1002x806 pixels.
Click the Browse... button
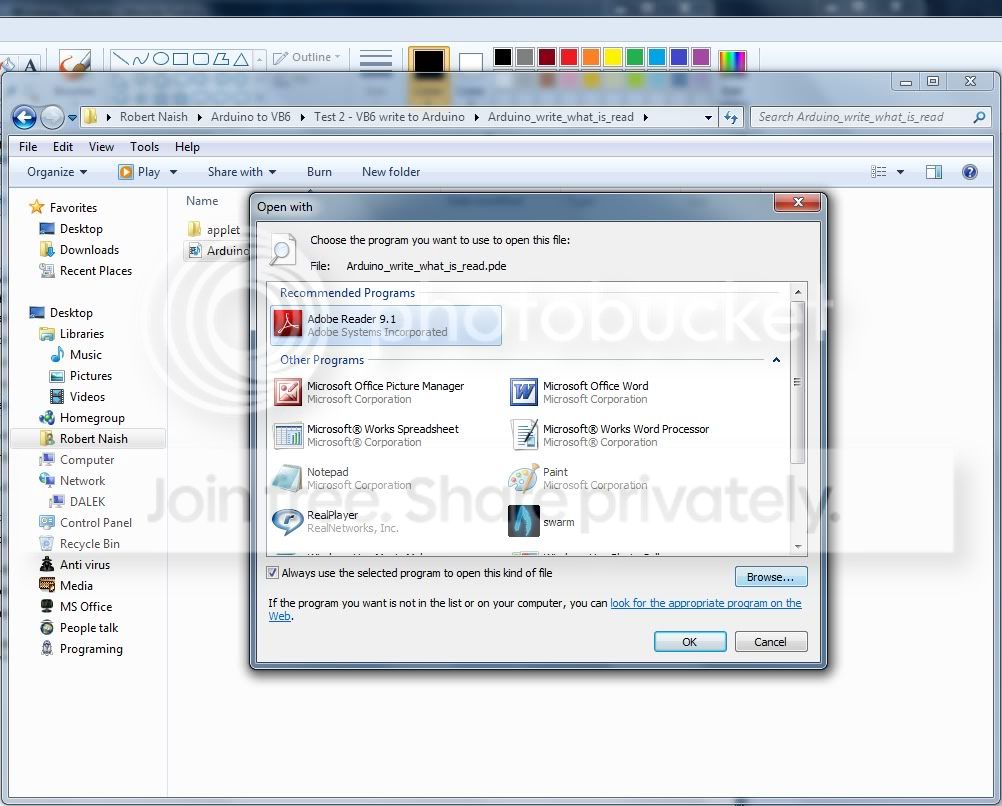pyautogui.click(x=771, y=577)
